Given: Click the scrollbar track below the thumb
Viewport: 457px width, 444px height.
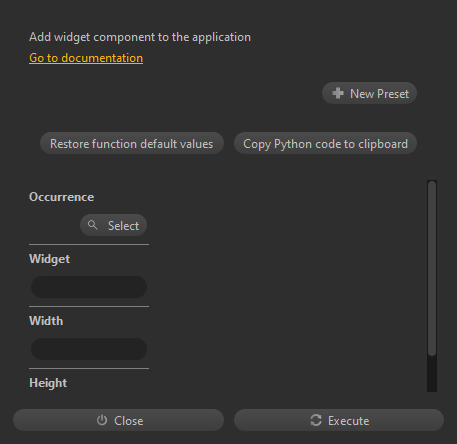Looking at the screenshot, I should click(432, 374).
